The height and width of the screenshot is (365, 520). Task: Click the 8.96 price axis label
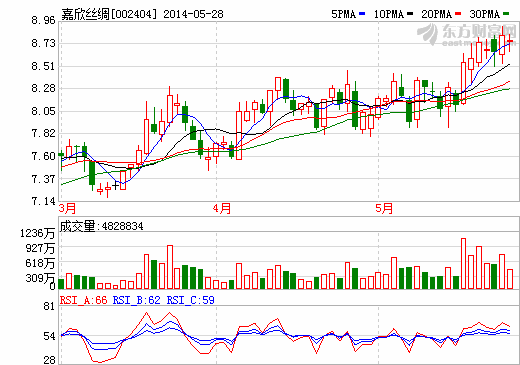point(43,21)
